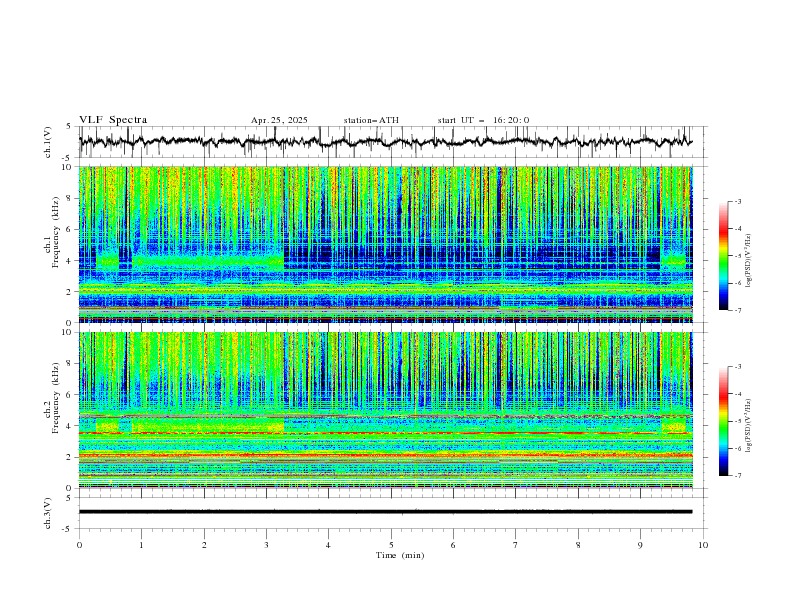The image size is (792, 612).
Task: Click the "station=ATH" label
Action: [371, 120]
